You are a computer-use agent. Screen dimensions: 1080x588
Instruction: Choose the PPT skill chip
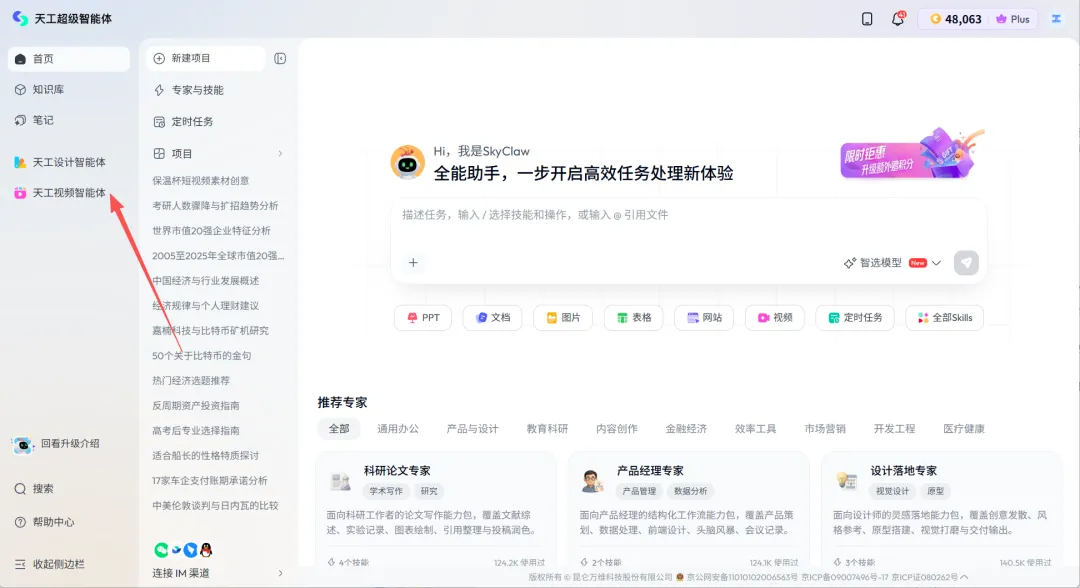(x=423, y=318)
